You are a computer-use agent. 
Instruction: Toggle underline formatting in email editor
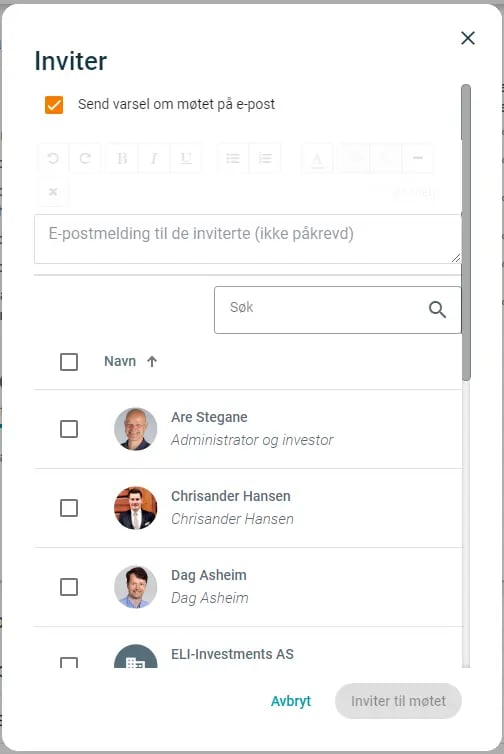tap(186, 158)
